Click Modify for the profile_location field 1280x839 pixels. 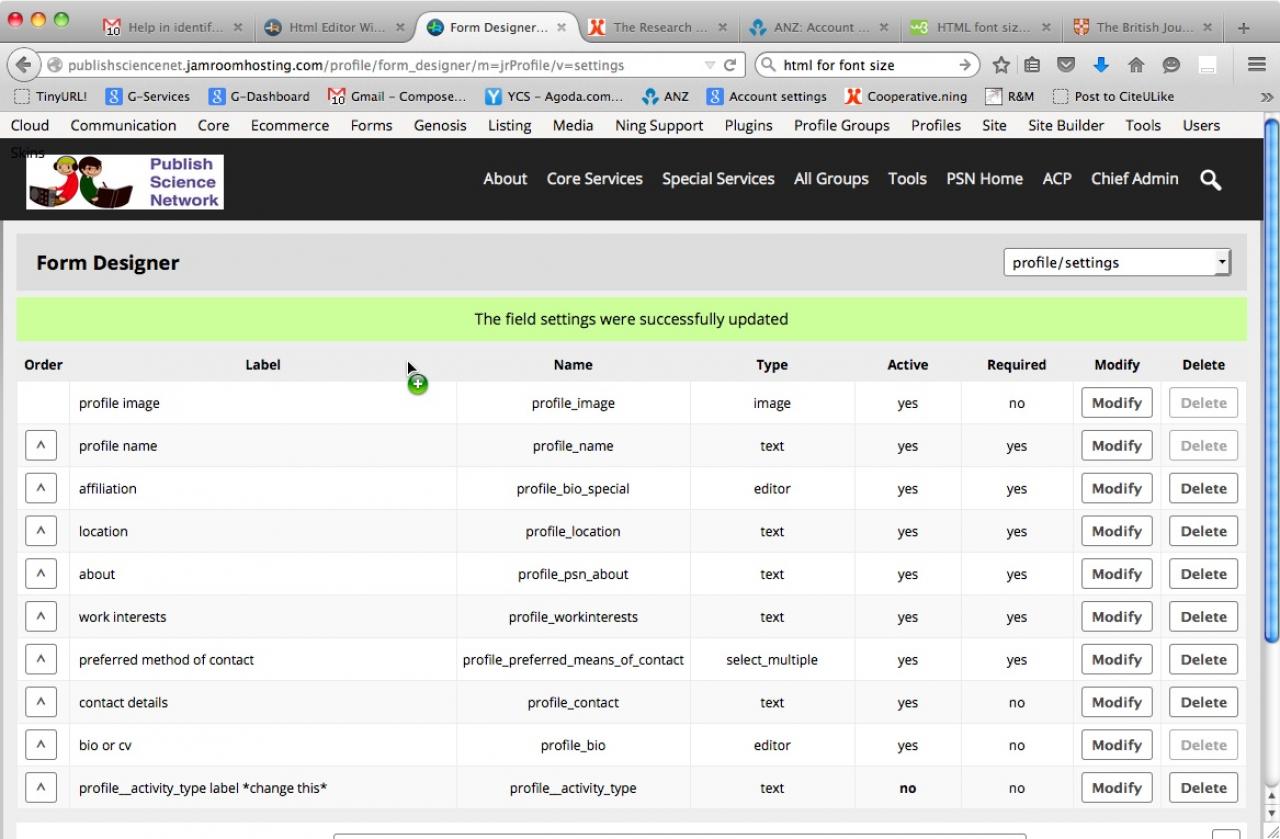(x=1116, y=532)
